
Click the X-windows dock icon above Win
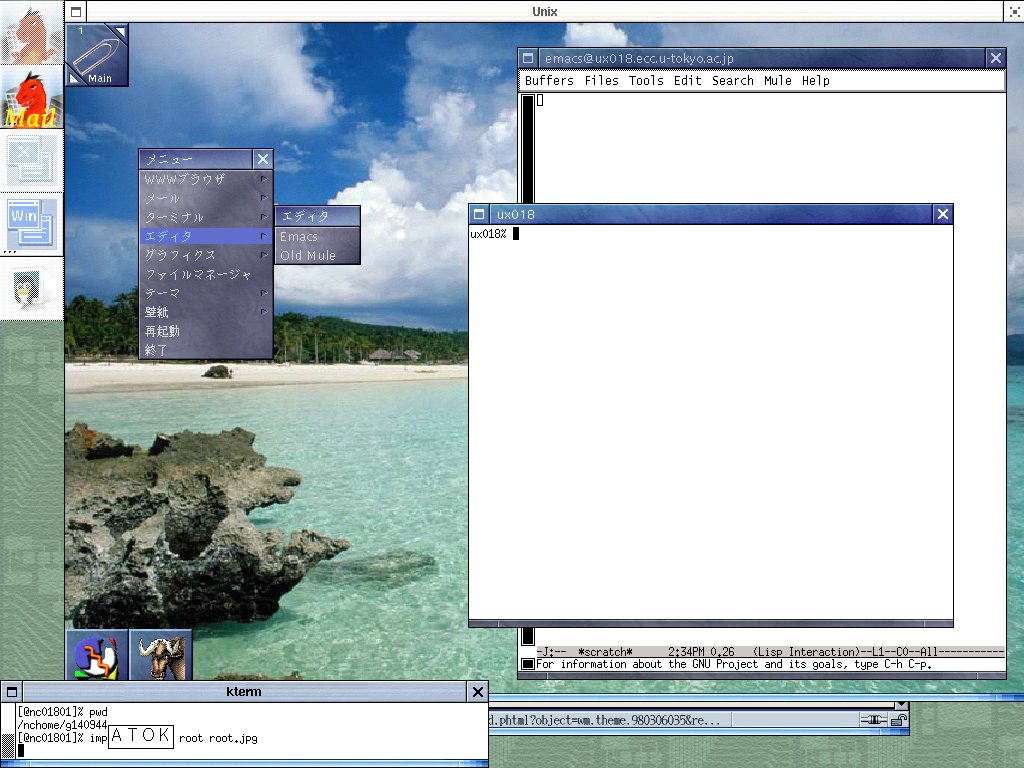tap(32, 160)
